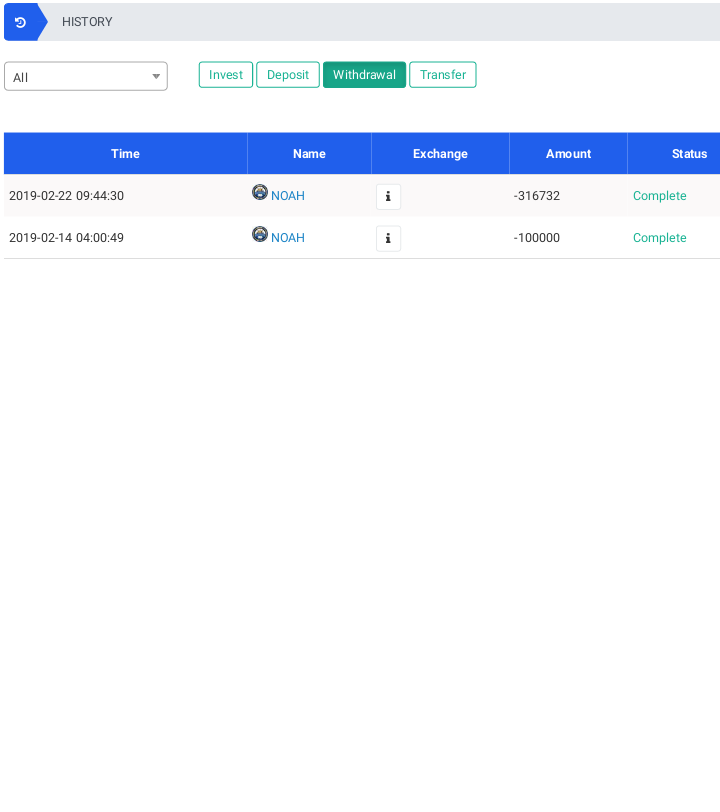
Task: Open the All filter dropdown
Action: point(86,76)
